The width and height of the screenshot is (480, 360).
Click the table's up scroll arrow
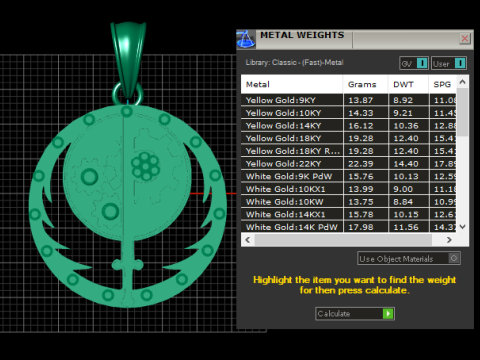point(462,82)
